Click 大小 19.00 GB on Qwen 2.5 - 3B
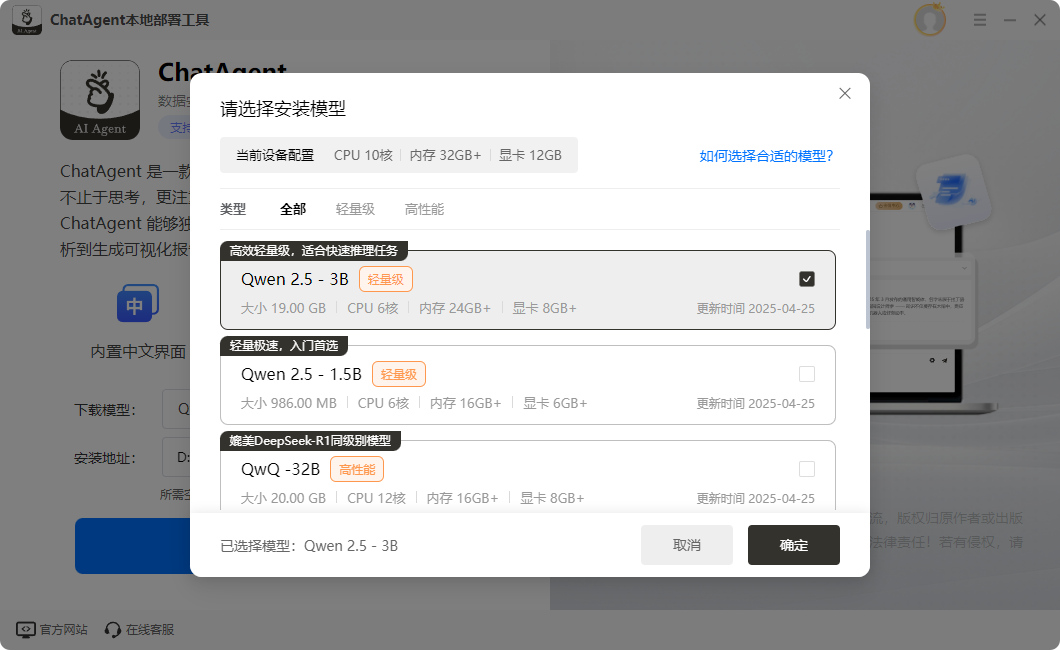Screen dimensions: 1060x650 pyautogui.click(x=283, y=308)
